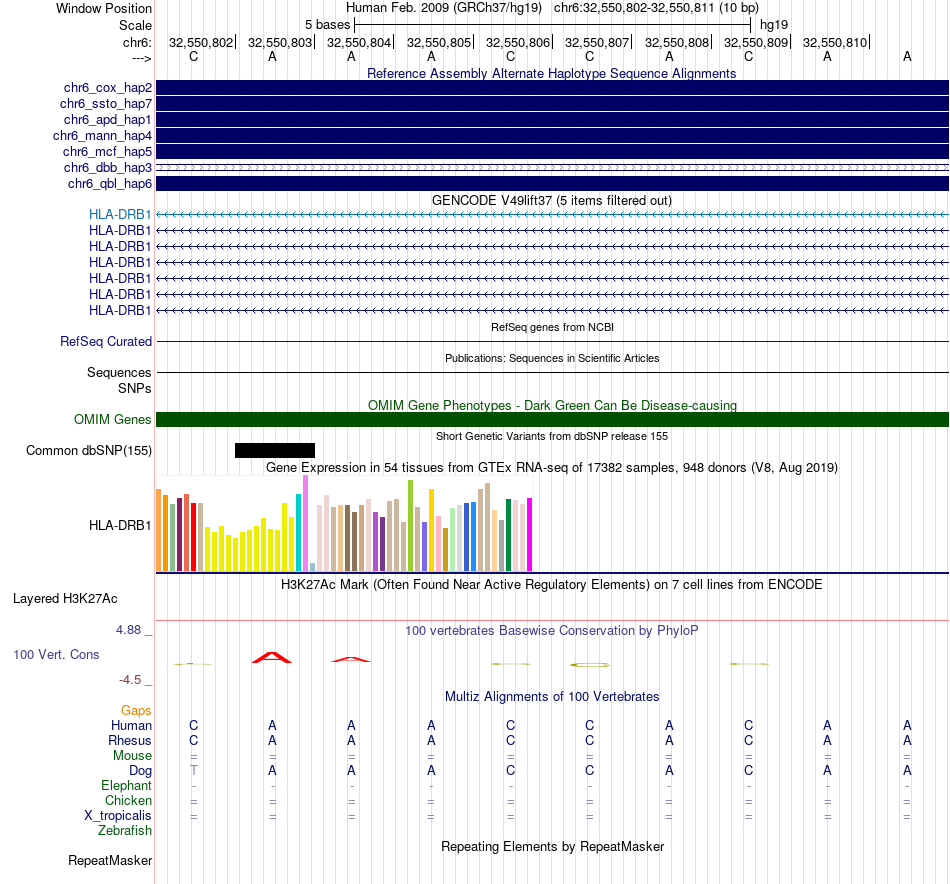Click the Scale label

tap(135, 25)
